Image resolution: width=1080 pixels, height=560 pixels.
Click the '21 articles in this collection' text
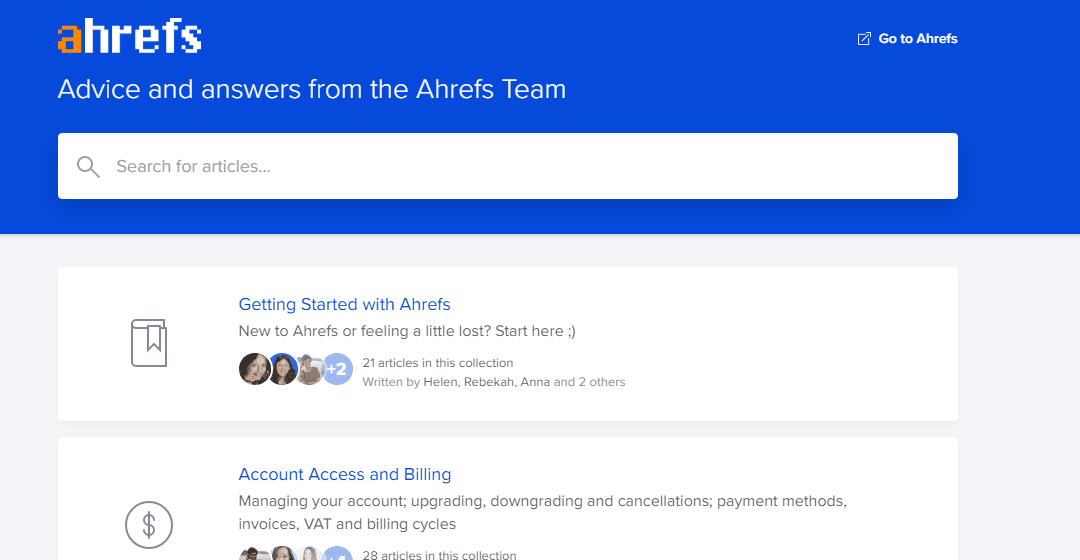tap(437, 363)
